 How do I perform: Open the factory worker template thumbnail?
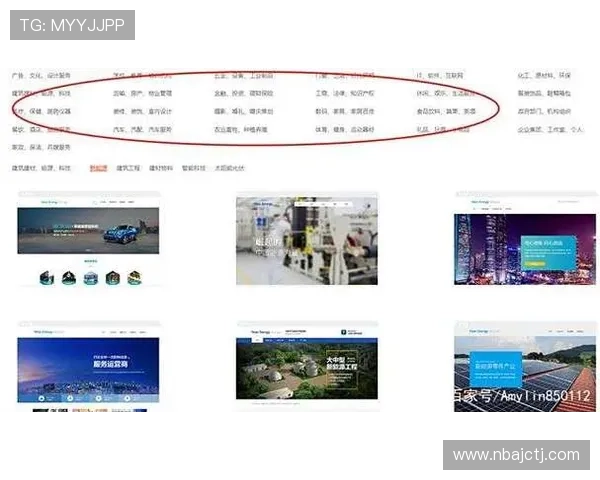click(307, 238)
